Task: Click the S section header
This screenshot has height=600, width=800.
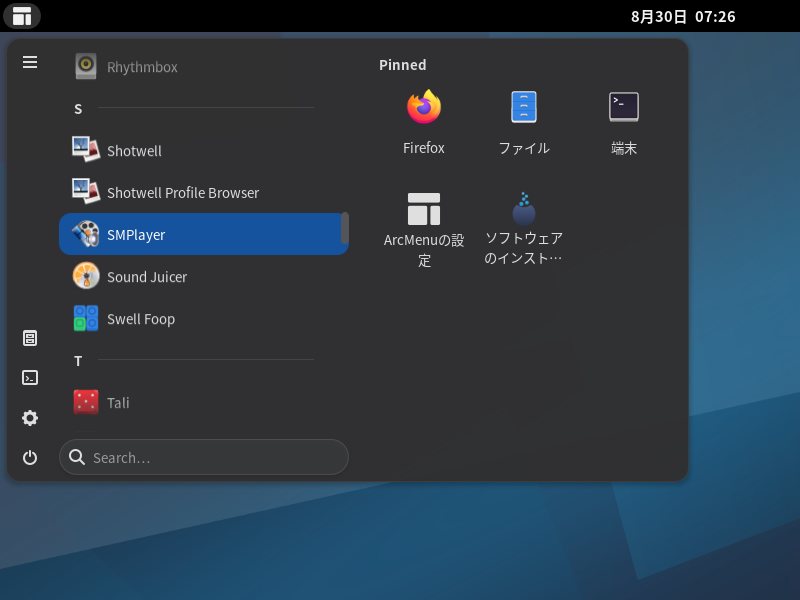Action: [x=78, y=109]
